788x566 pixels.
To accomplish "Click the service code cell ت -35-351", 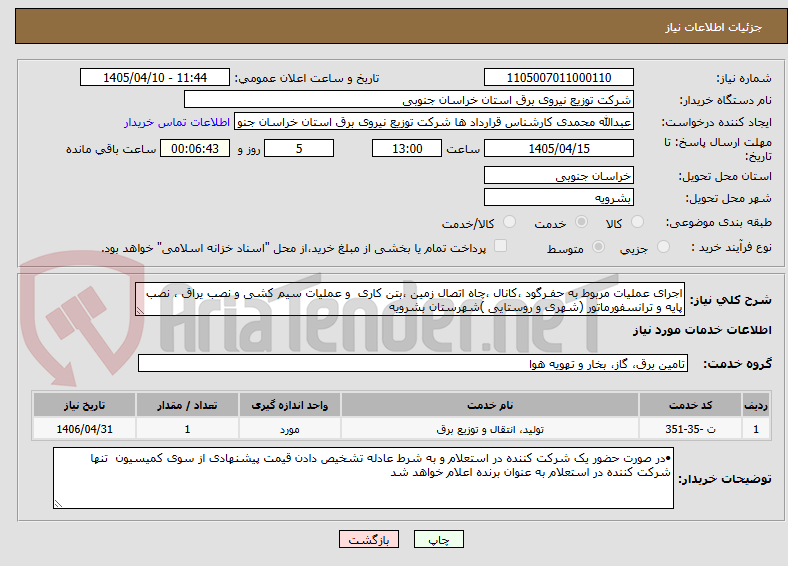I will click(691, 429).
